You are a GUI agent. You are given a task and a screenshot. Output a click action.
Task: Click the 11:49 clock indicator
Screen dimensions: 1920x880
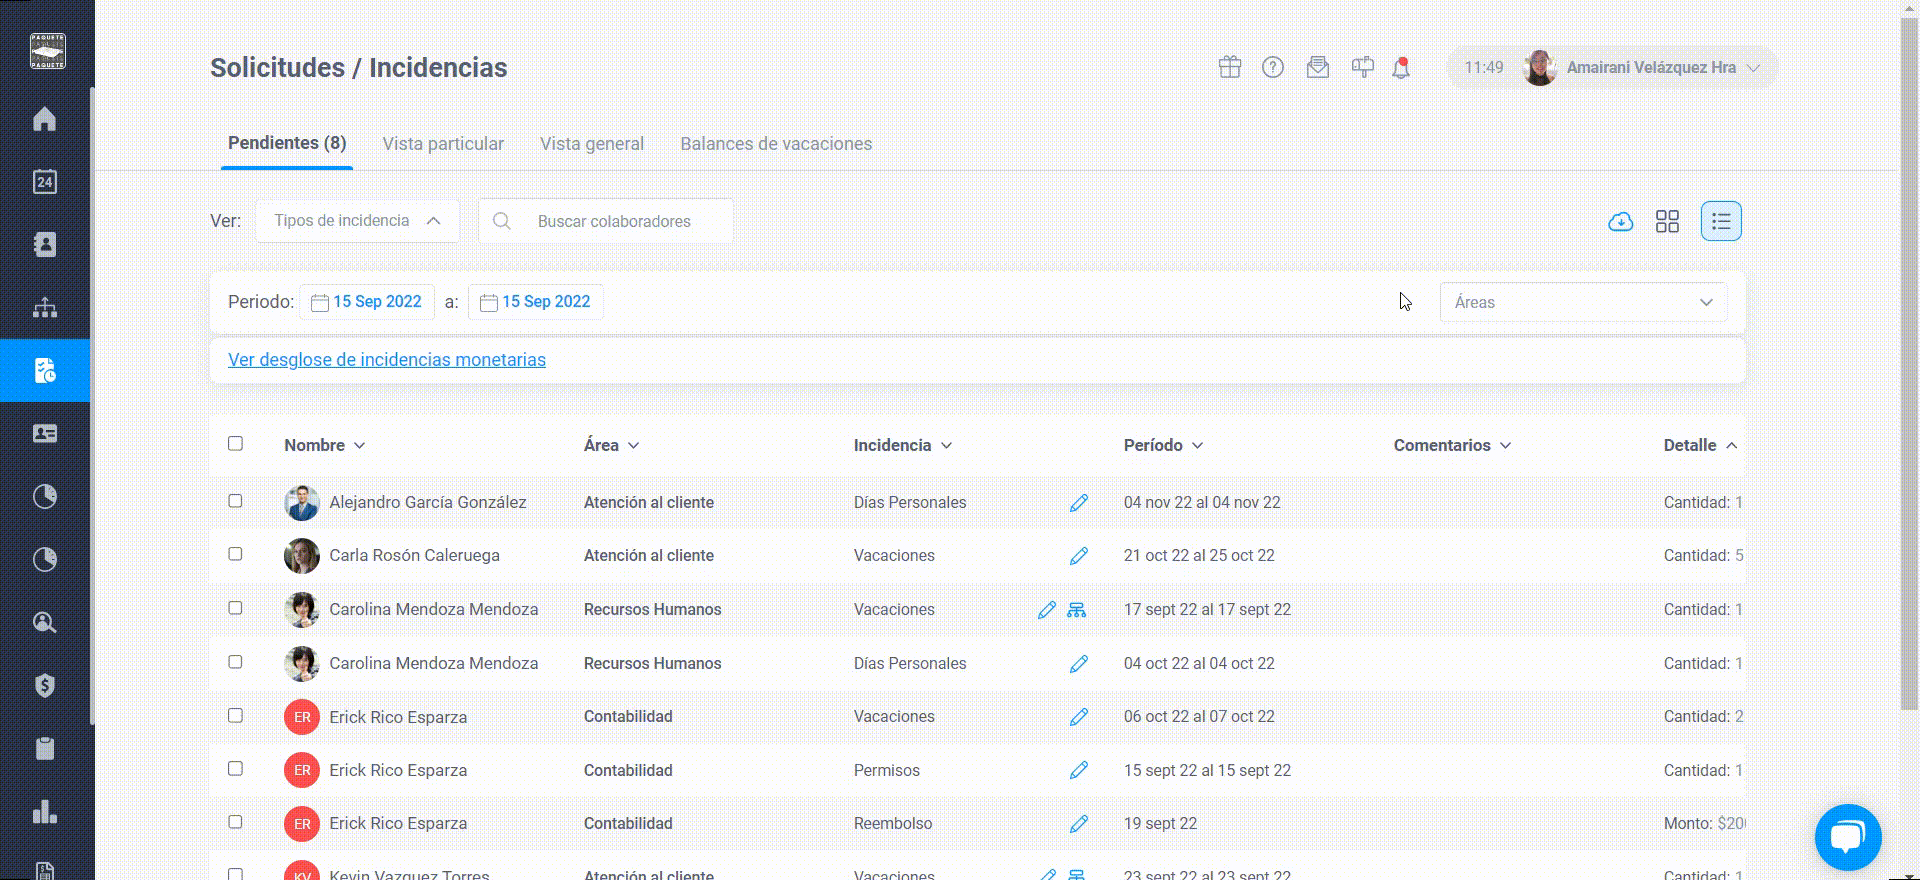(x=1484, y=67)
